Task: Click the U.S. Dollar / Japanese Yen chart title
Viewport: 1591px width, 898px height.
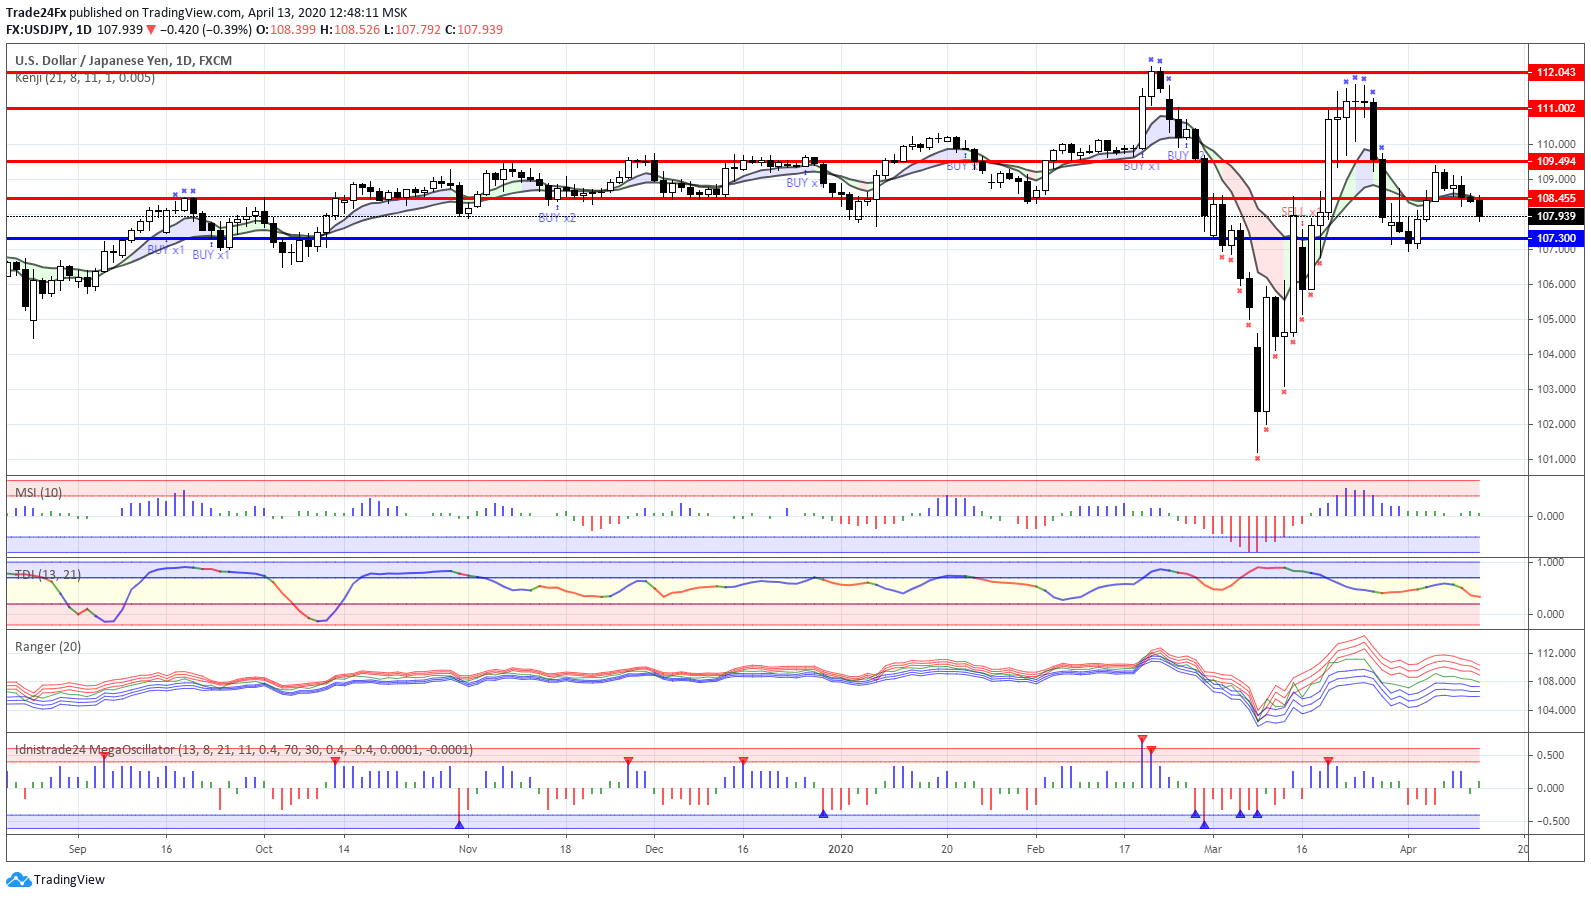Action: coord(124,61)
